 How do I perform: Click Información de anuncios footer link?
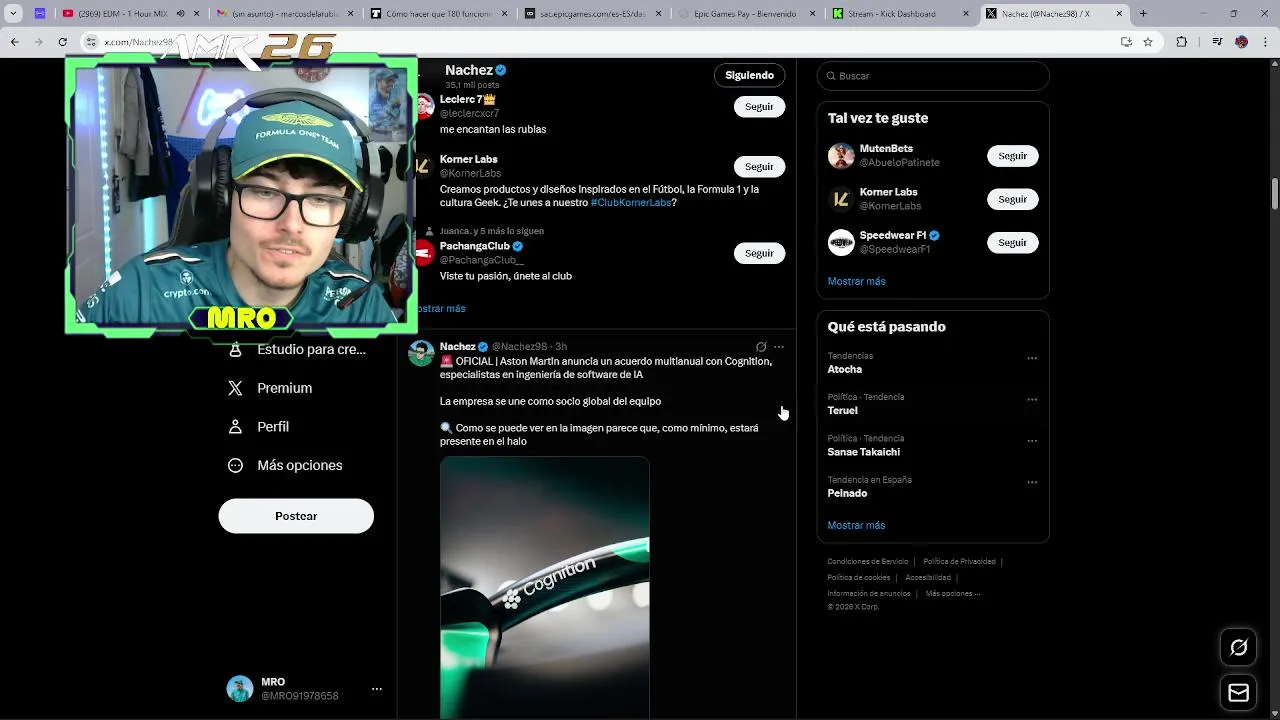pyautogui.click(x=868, y=594)
